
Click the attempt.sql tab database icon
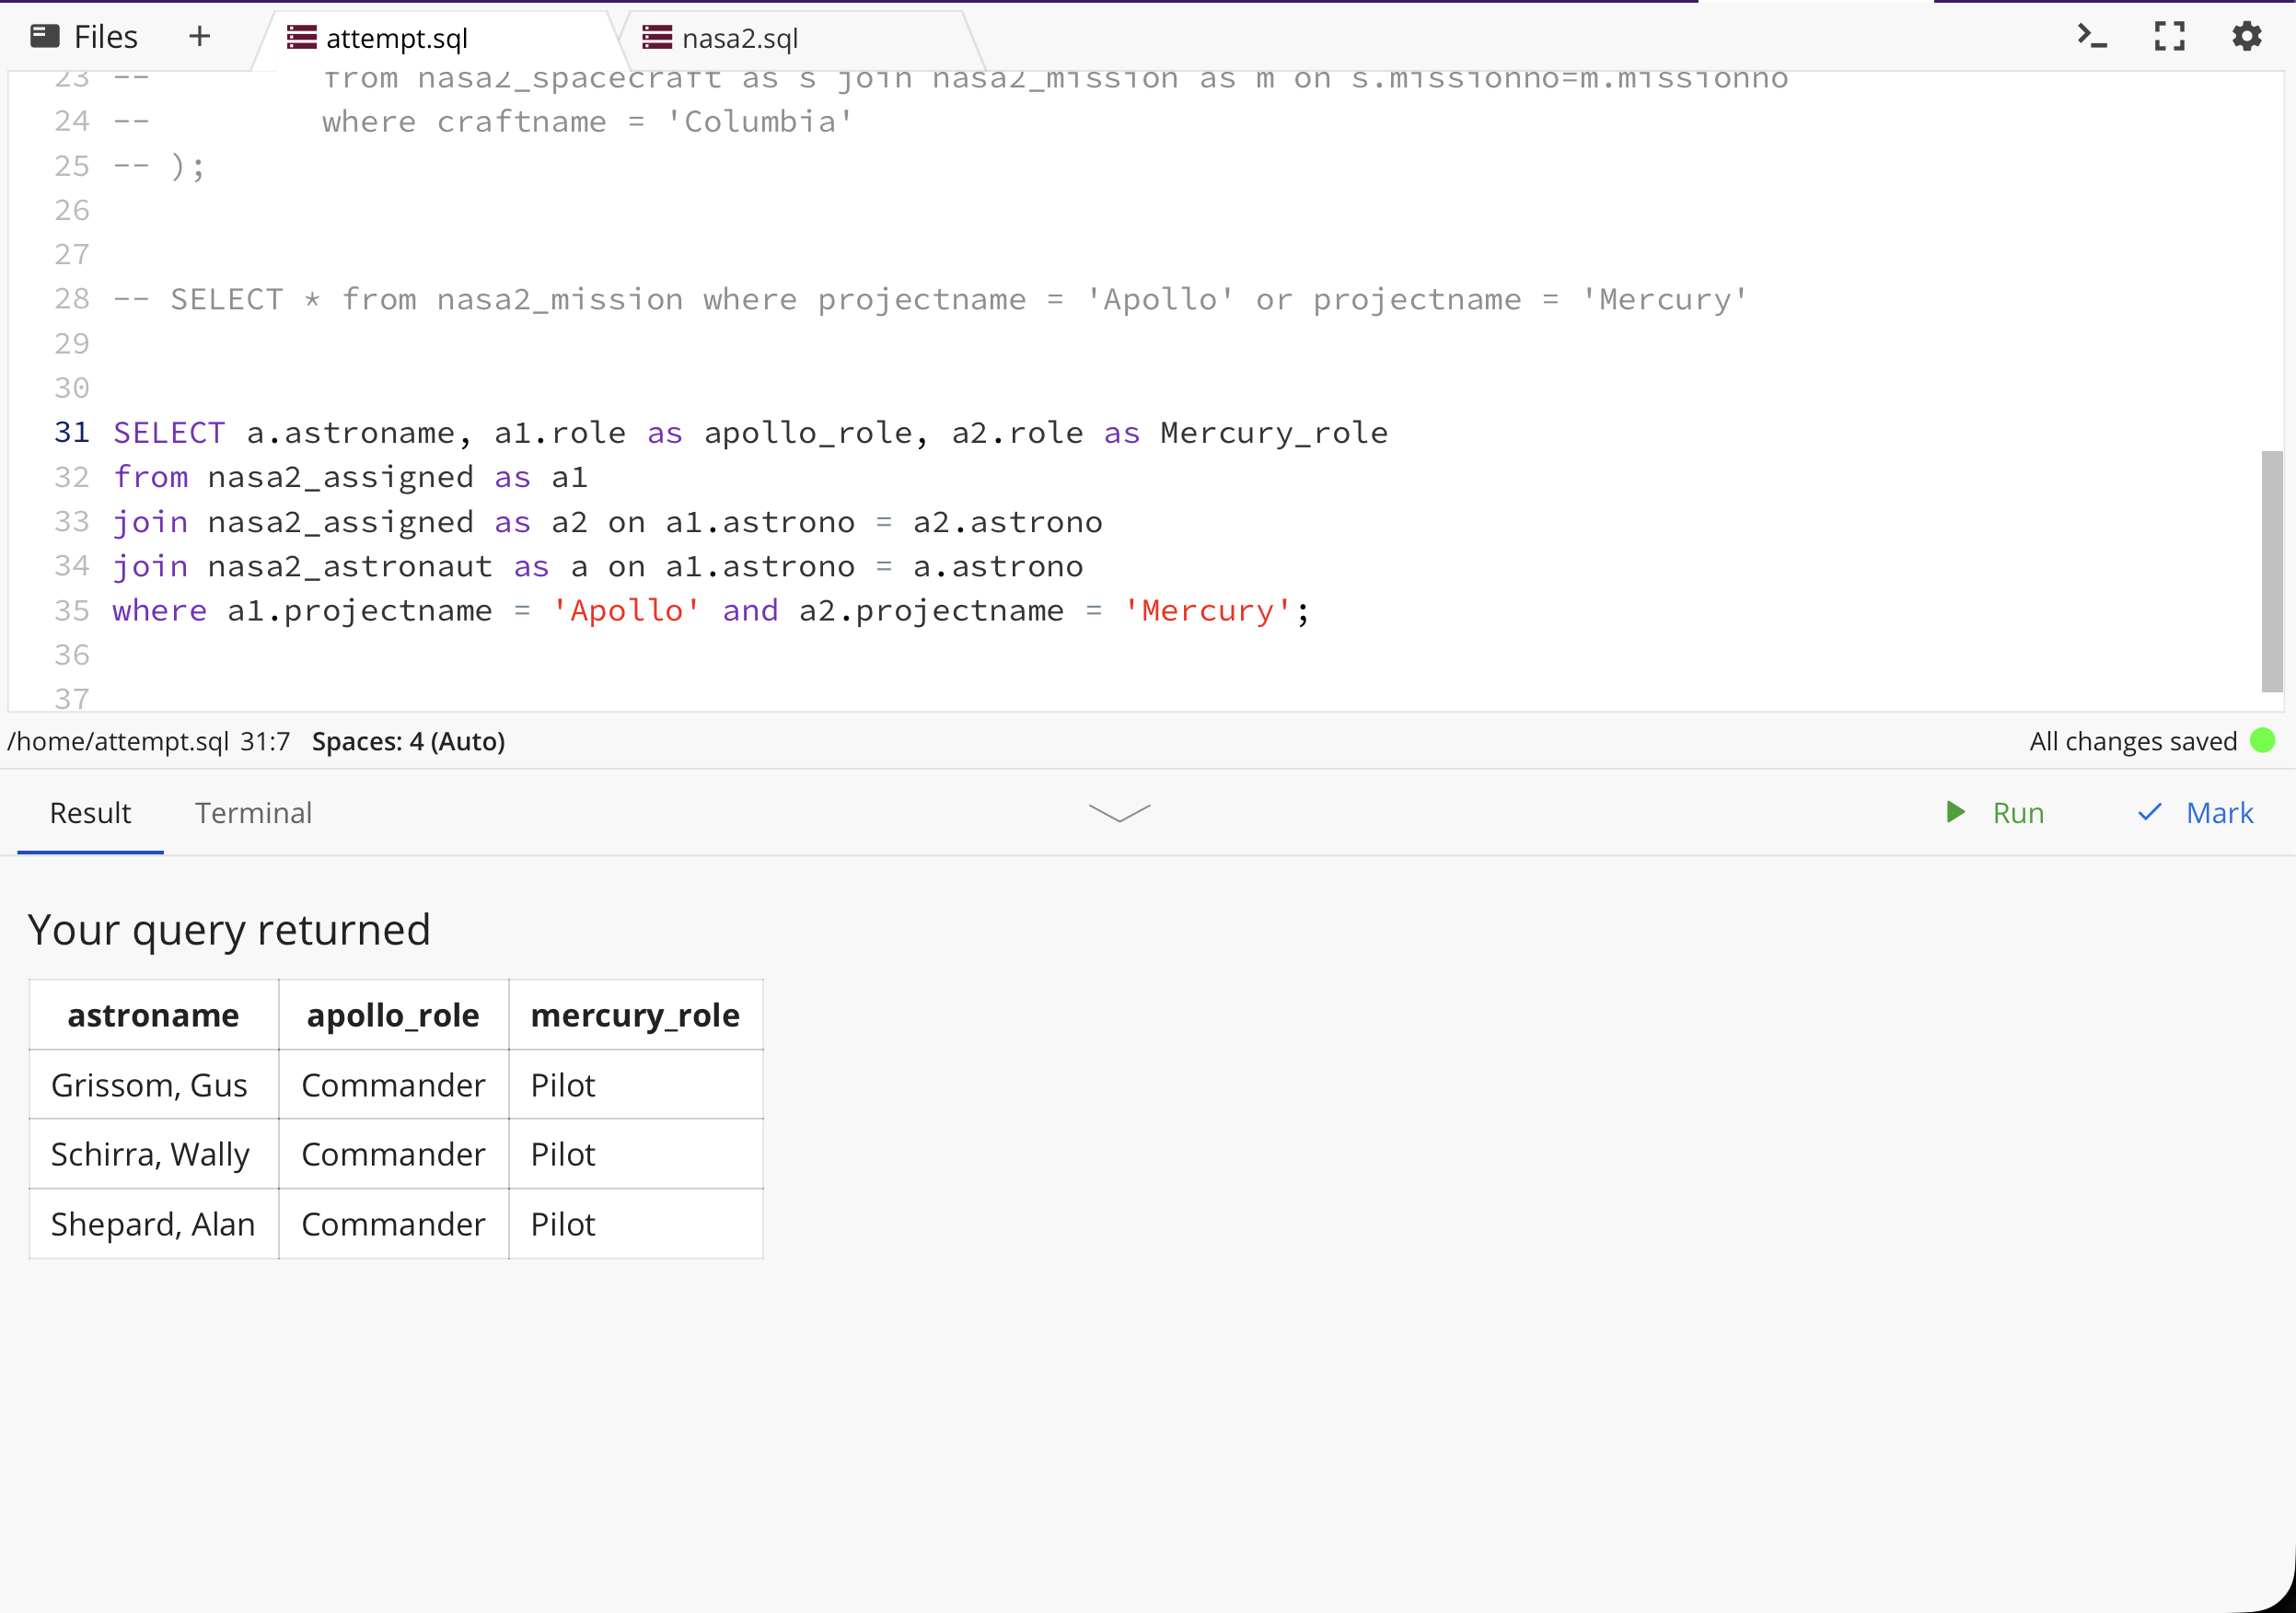tap(301, 38)
